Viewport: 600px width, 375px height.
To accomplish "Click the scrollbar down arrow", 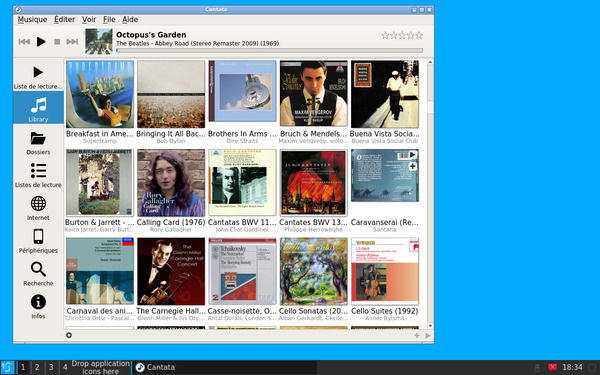I will [x=430, y=326].
